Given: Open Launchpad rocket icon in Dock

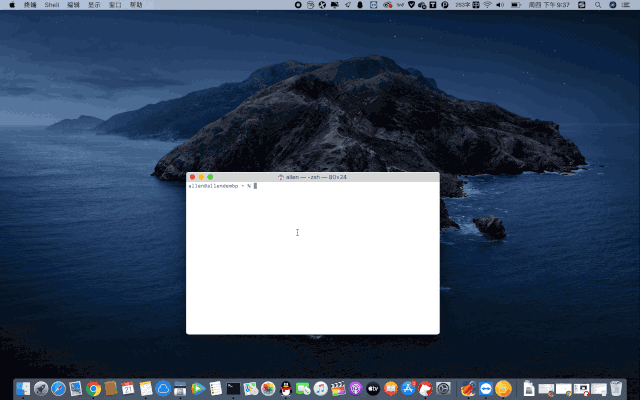Looking at the screenshot, I should pyautogui.click(x=41, y=388).
